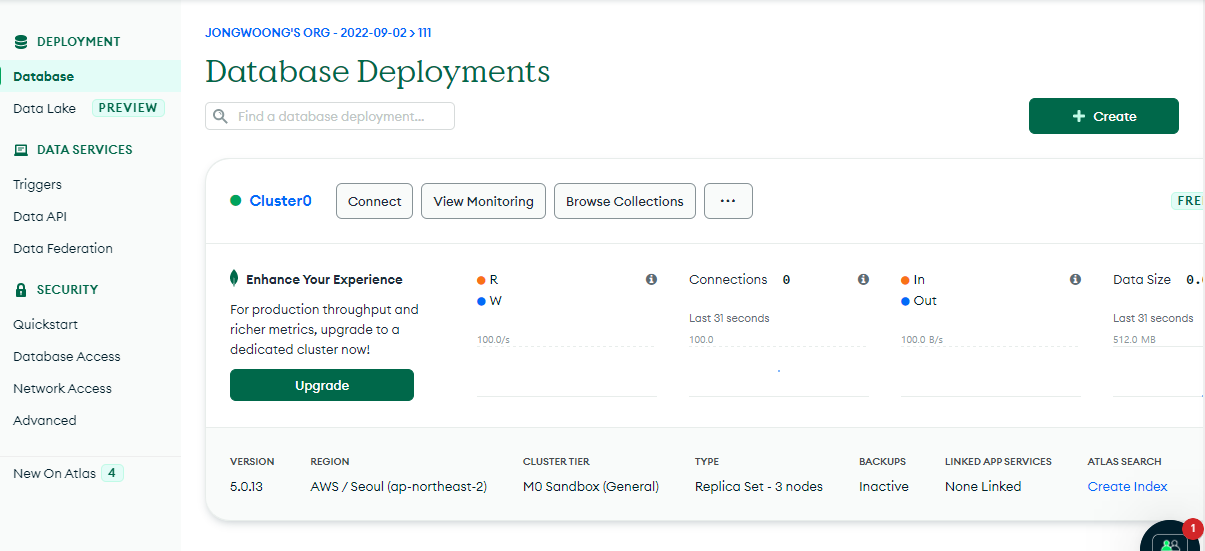Click the Database Deployments heading
This screenshot has width=1205, height=551.
(x=378, y=72)
